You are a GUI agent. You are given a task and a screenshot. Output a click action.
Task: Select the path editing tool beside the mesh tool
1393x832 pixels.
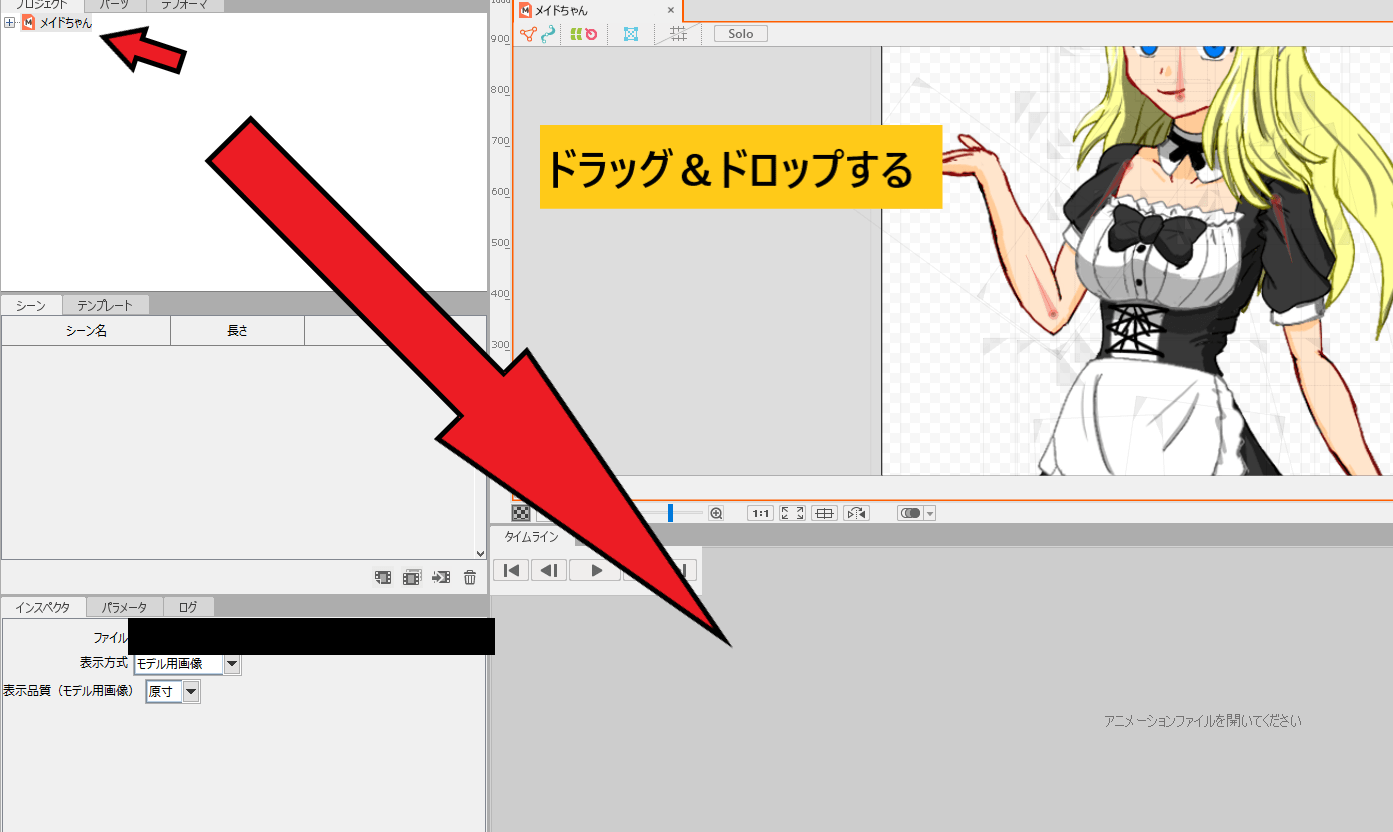(x=547, y=33)
